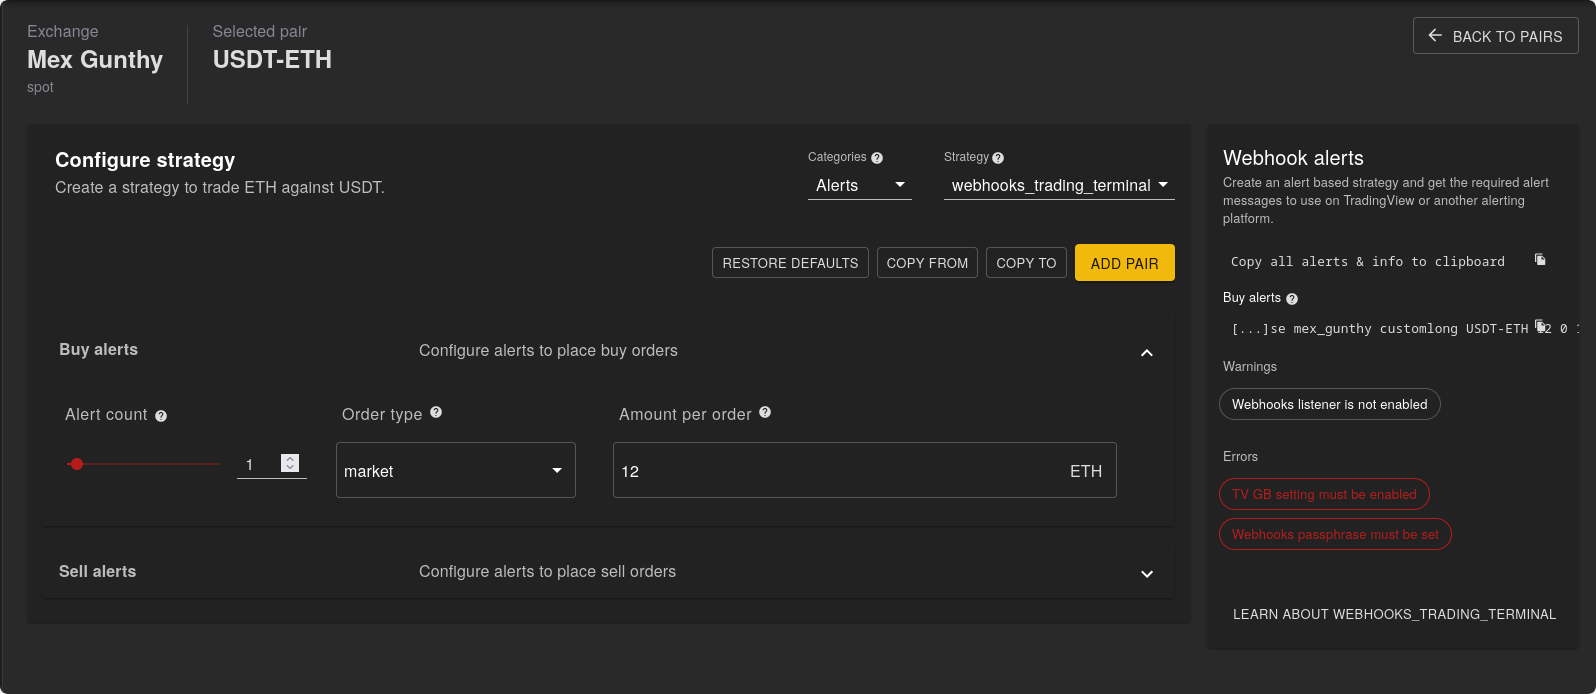Click 'Webhooks passphrase must be set' error chip
The height and width of the screenshot is (694, 1596).
click(1335, 534)
